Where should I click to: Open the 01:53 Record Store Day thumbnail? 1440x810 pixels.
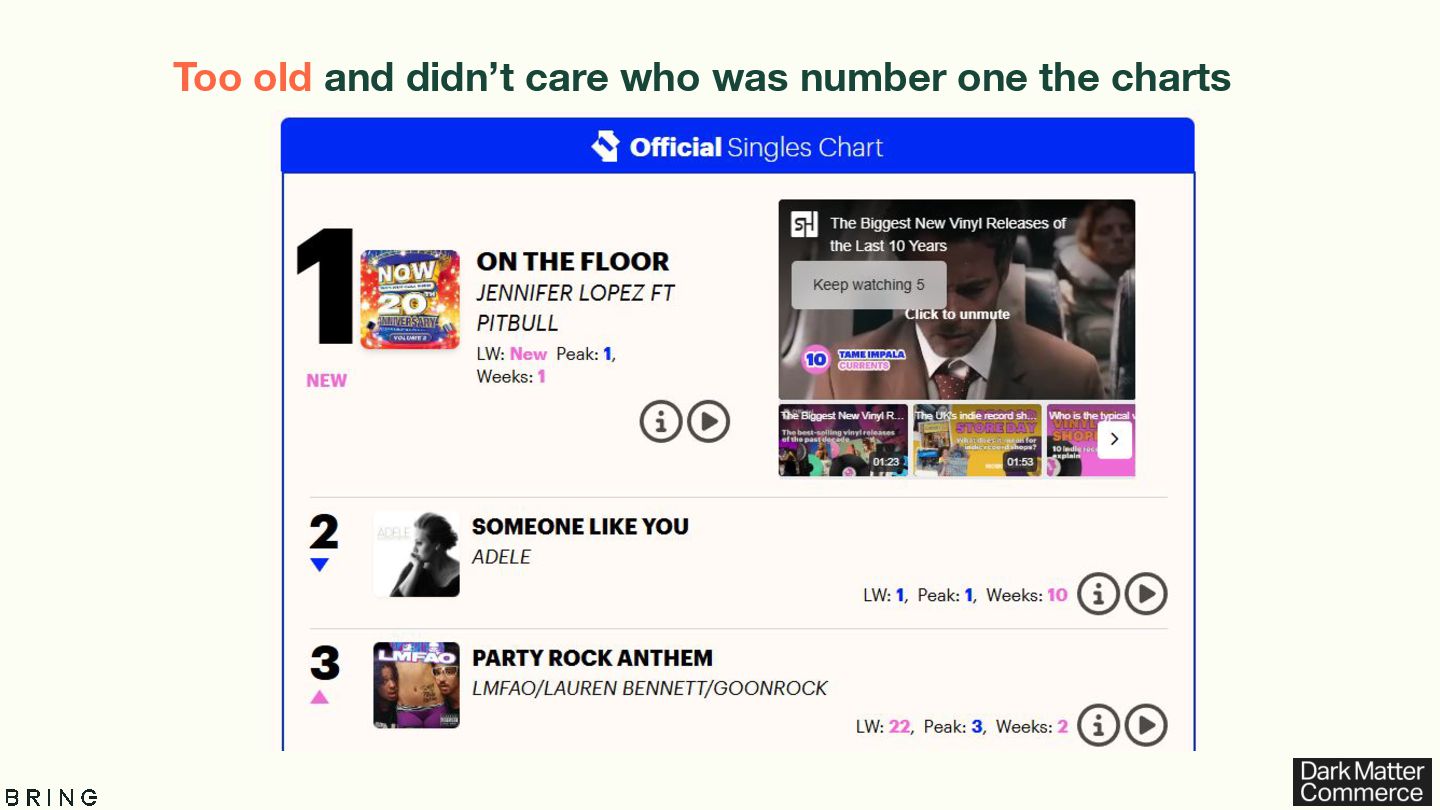click(x=977, y=440)
